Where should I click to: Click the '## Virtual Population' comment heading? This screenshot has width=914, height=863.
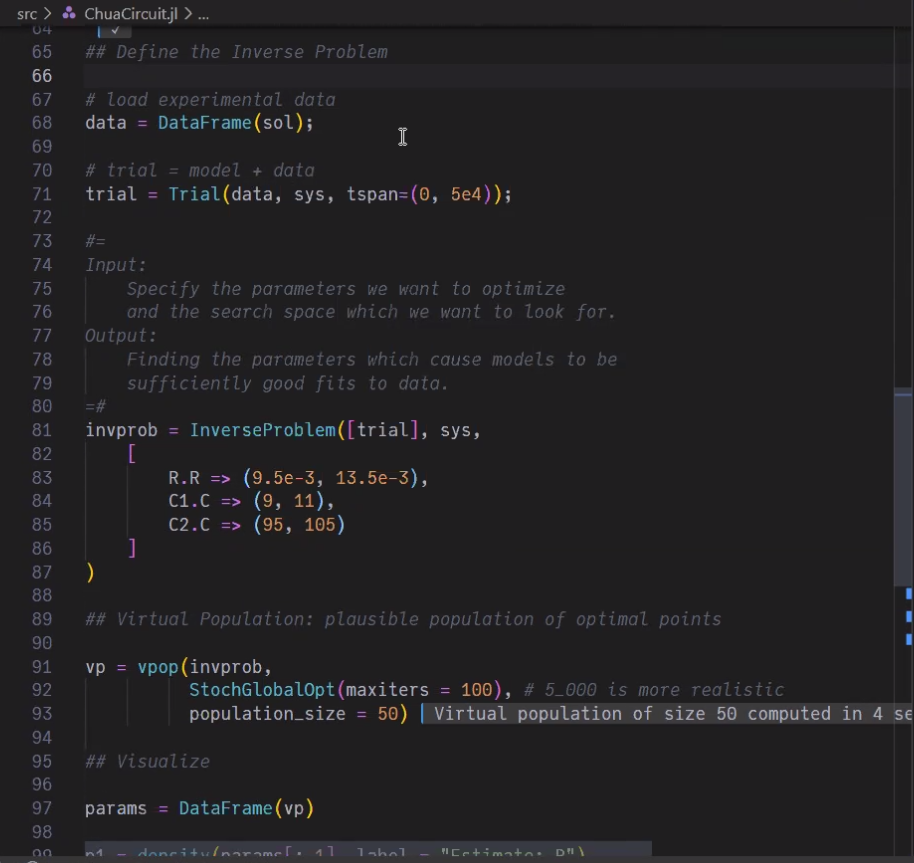403,619
